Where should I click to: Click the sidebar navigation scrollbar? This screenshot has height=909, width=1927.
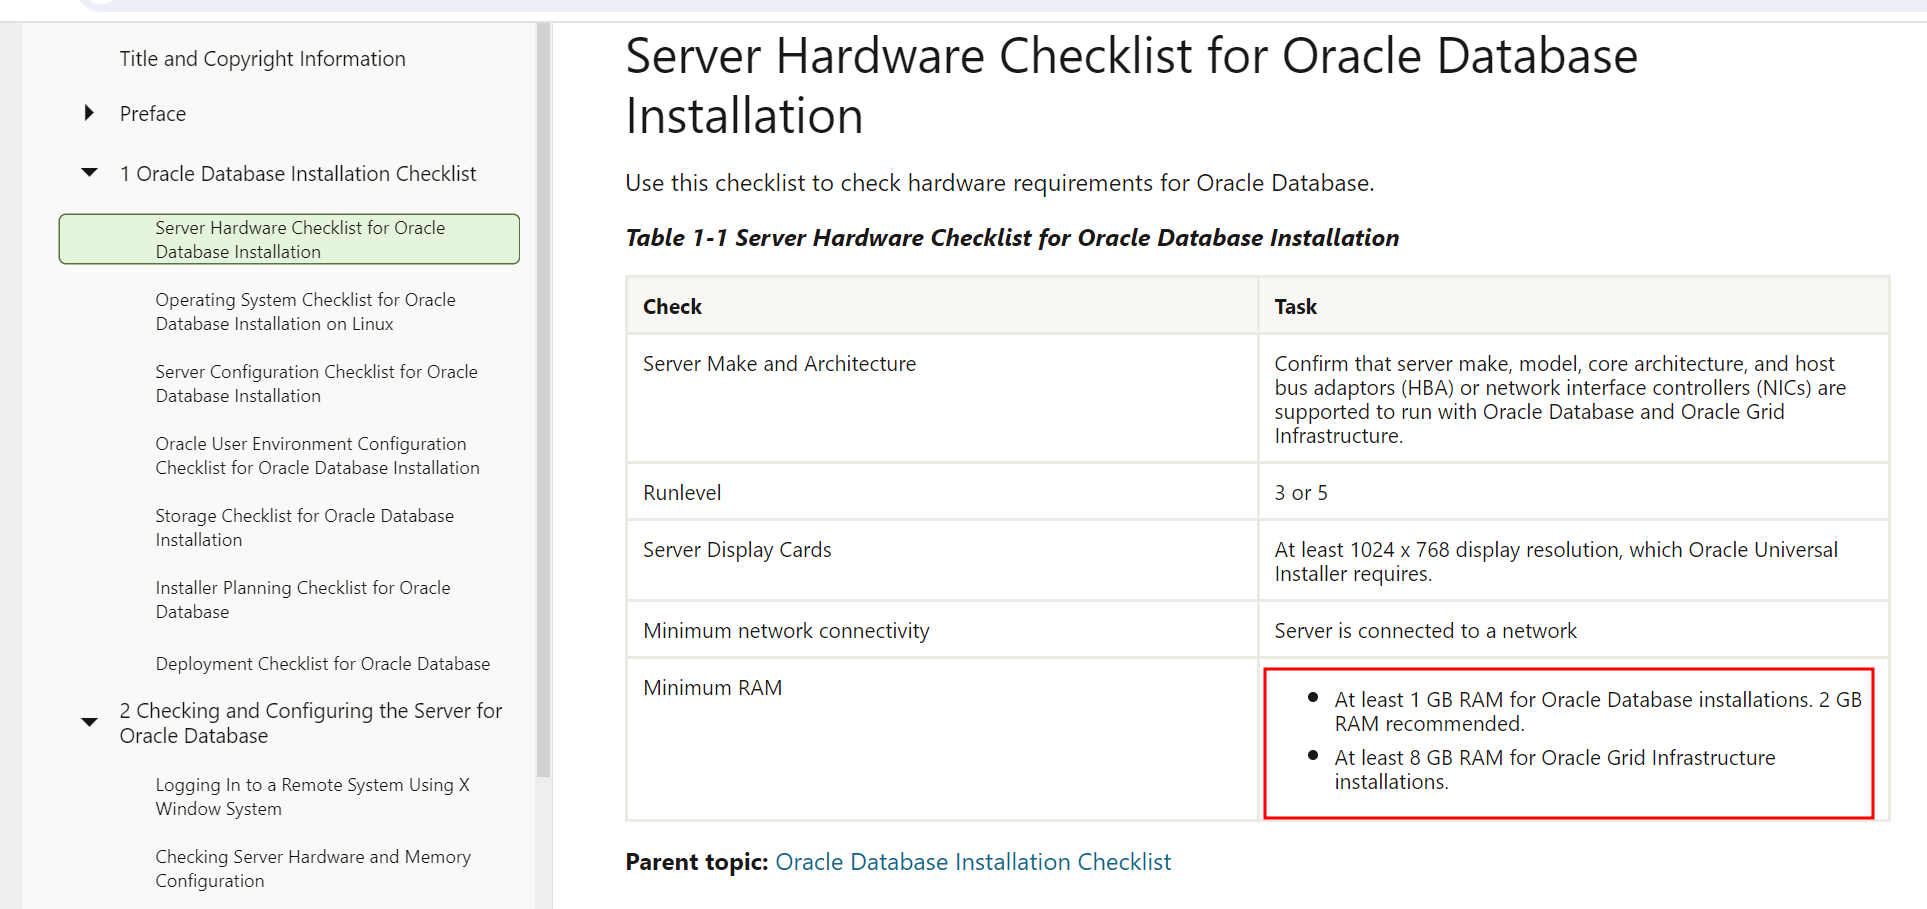[x=543, y=400]
